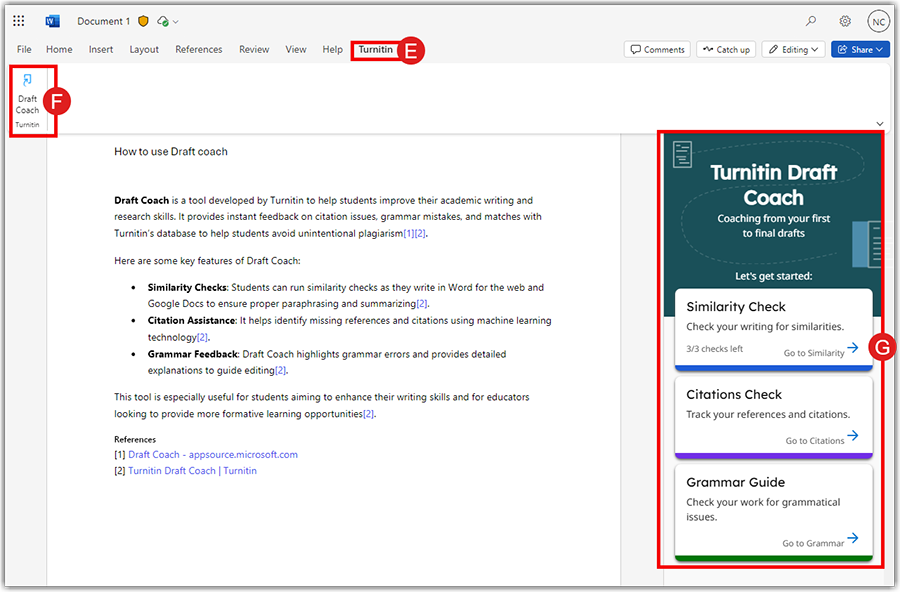
Task: Open the search magnifier icon
Action: click(811, 21)
